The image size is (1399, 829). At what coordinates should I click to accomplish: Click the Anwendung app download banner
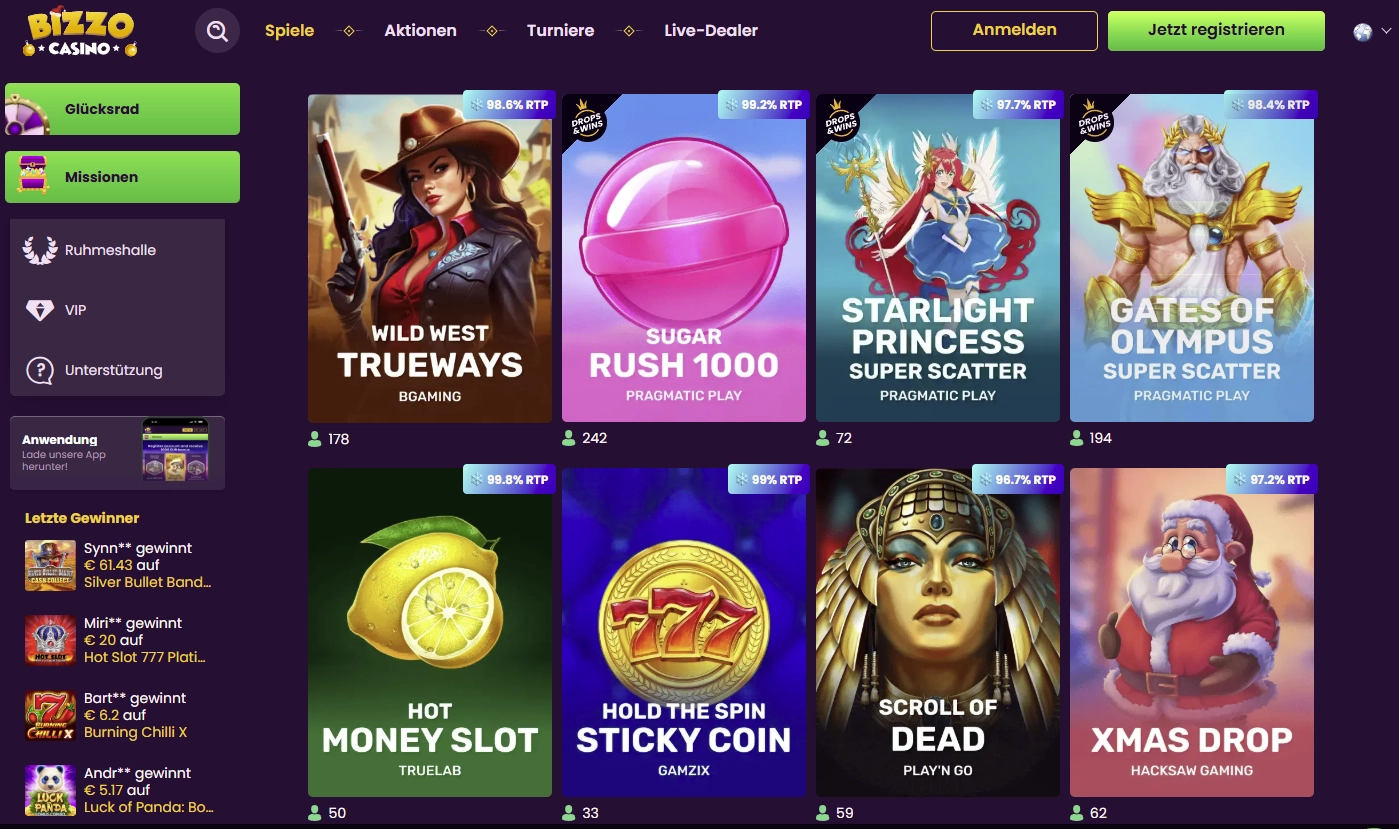pos(117,452)
